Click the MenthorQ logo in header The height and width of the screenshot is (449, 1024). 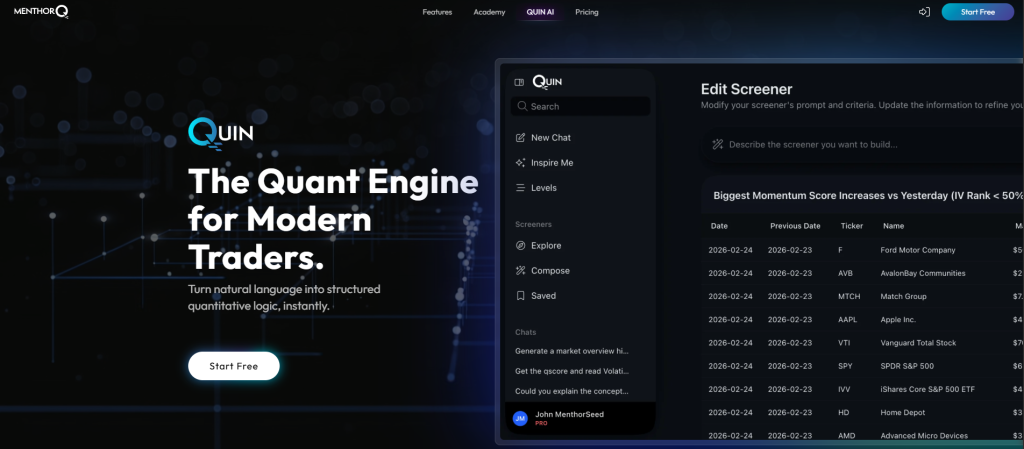41,11
